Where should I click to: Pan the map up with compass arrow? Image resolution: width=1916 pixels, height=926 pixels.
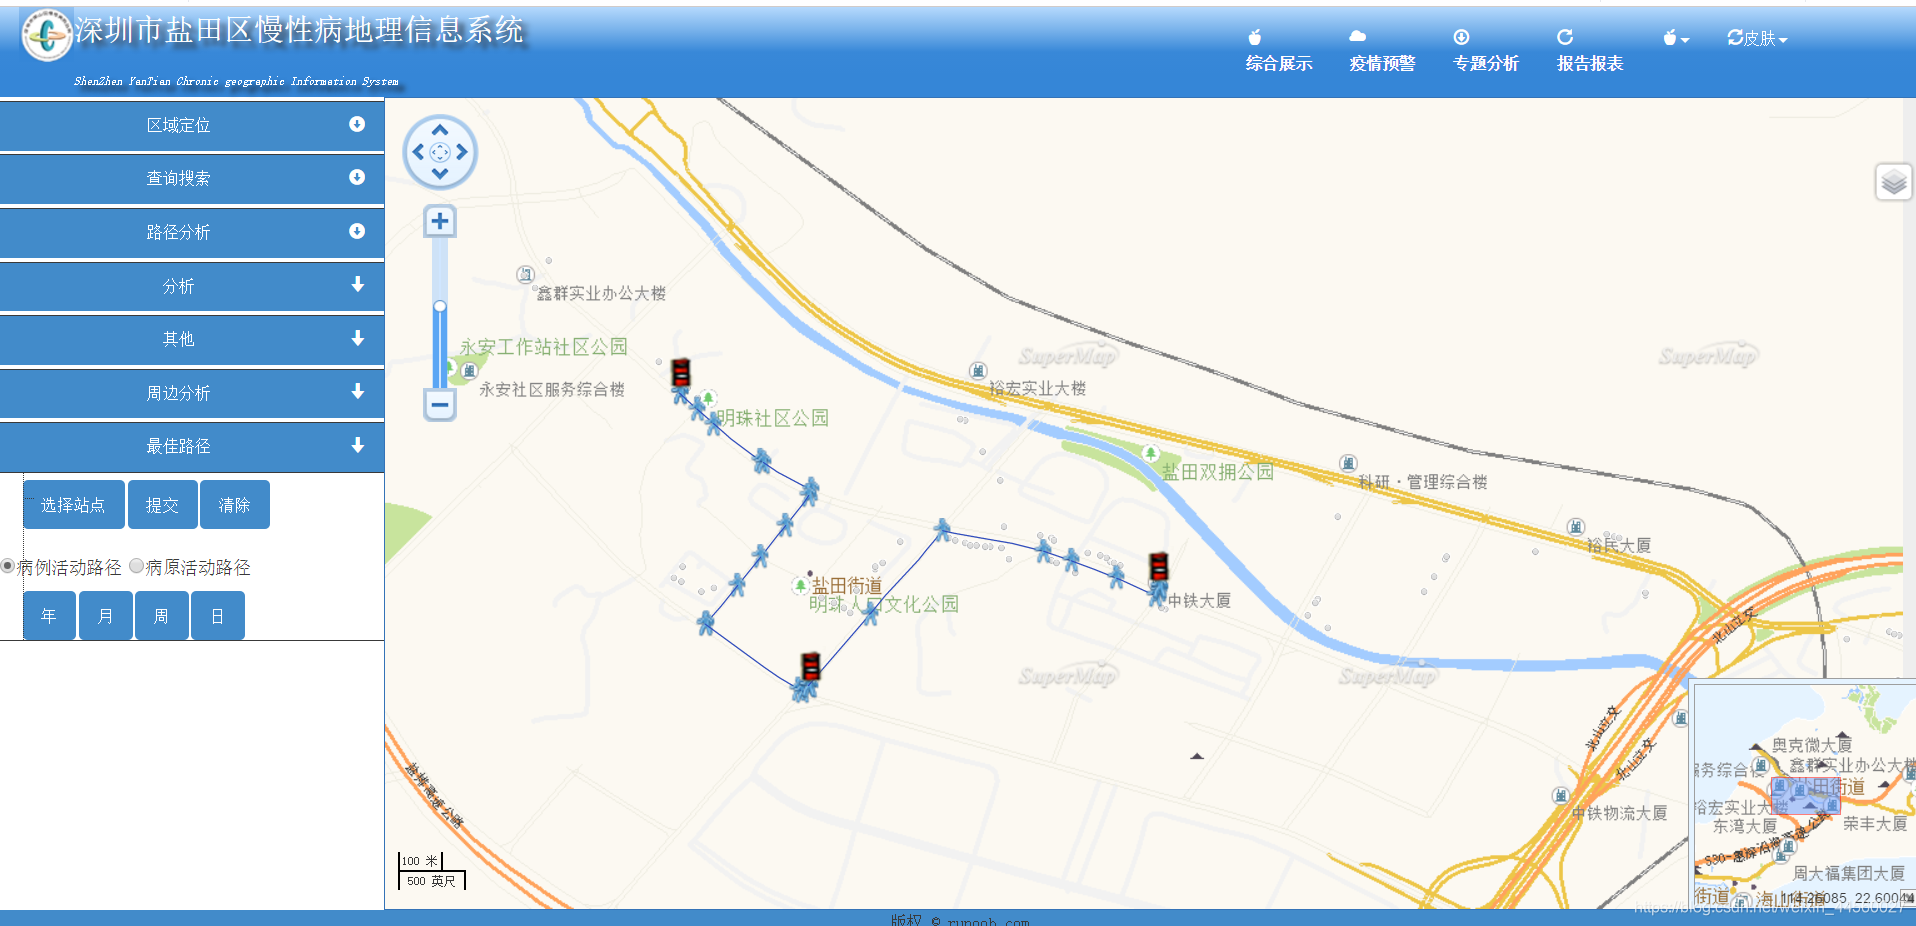coord(440,130)
